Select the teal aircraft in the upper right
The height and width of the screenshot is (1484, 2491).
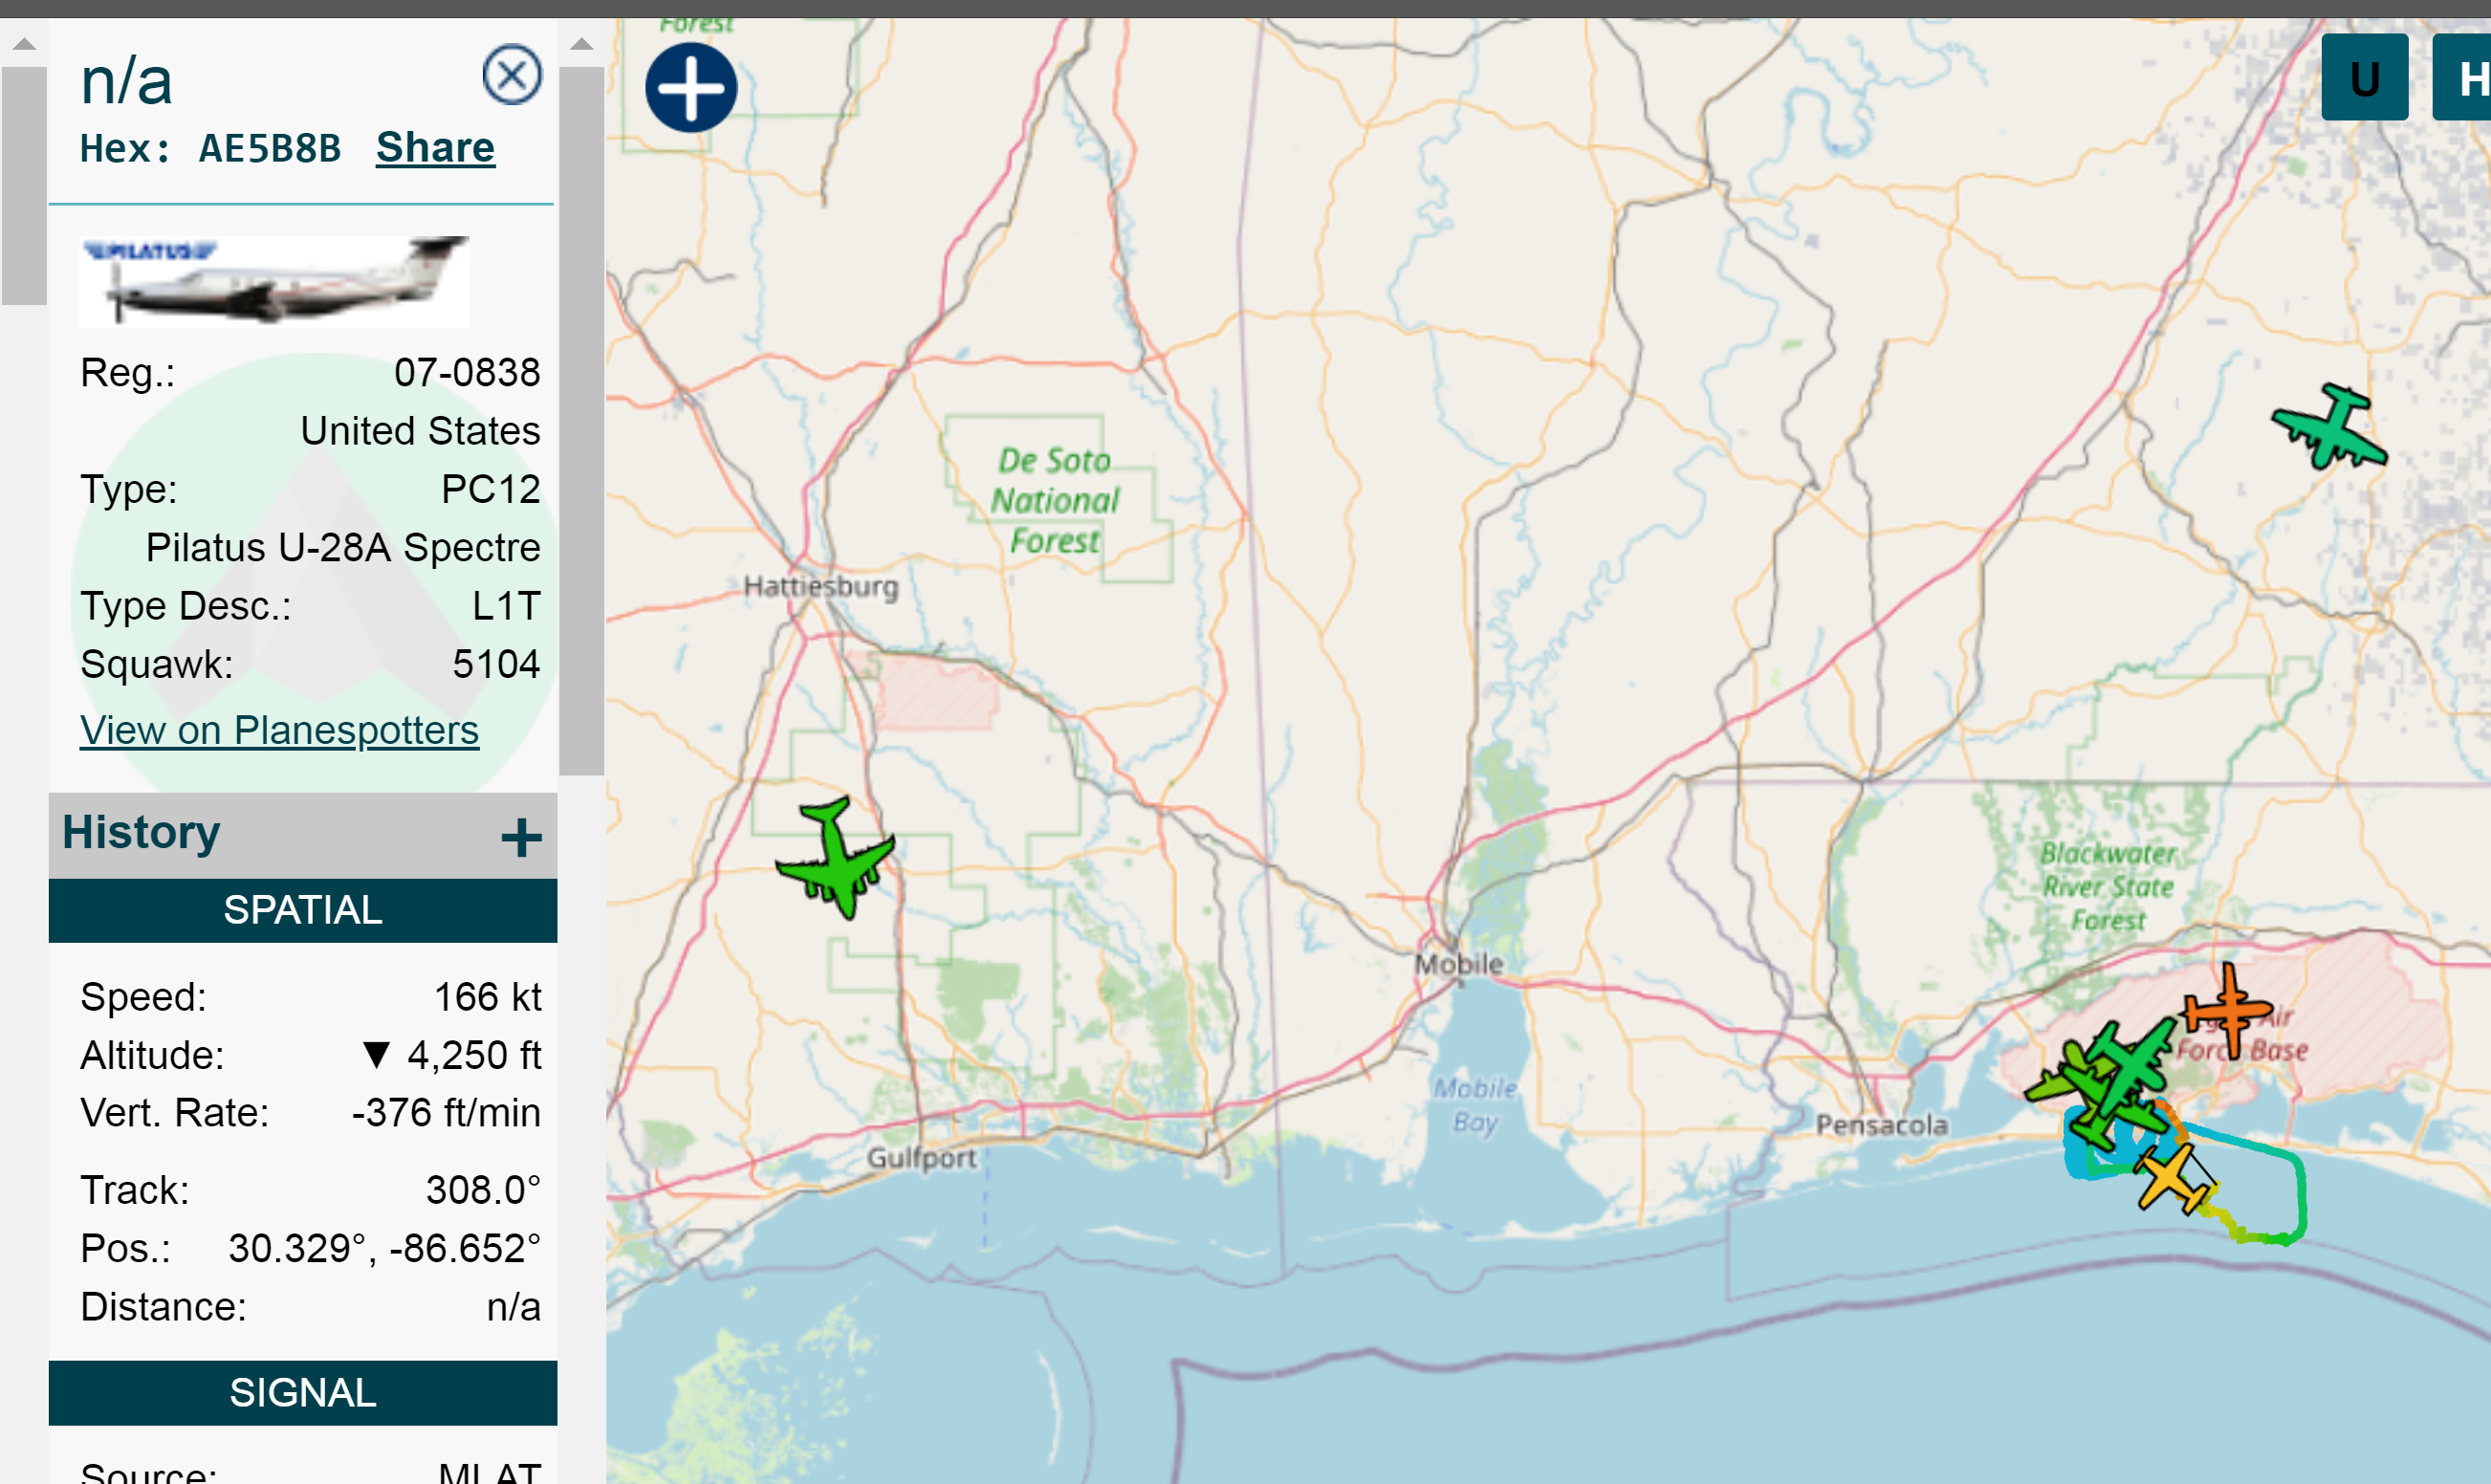(2330, 427)
